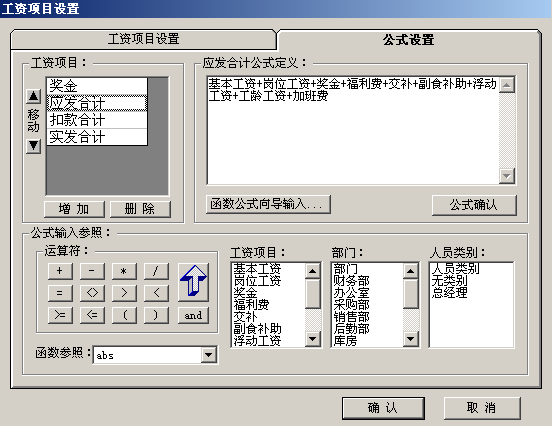Click inside the formula definition text box
The height and width of the screenshot is (426, 552).
coord(353,130)
